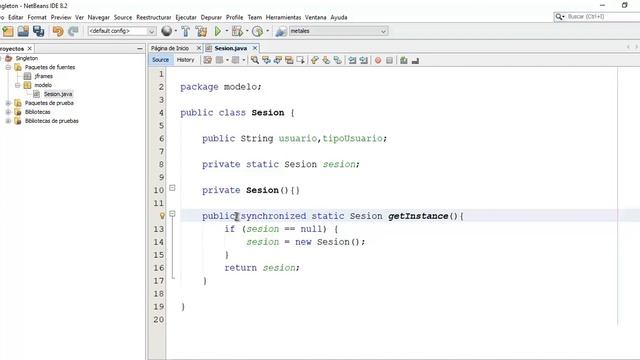640x360 pixels.
Task: Open dropdown arrow next to Profile icon
Action: 267,31
